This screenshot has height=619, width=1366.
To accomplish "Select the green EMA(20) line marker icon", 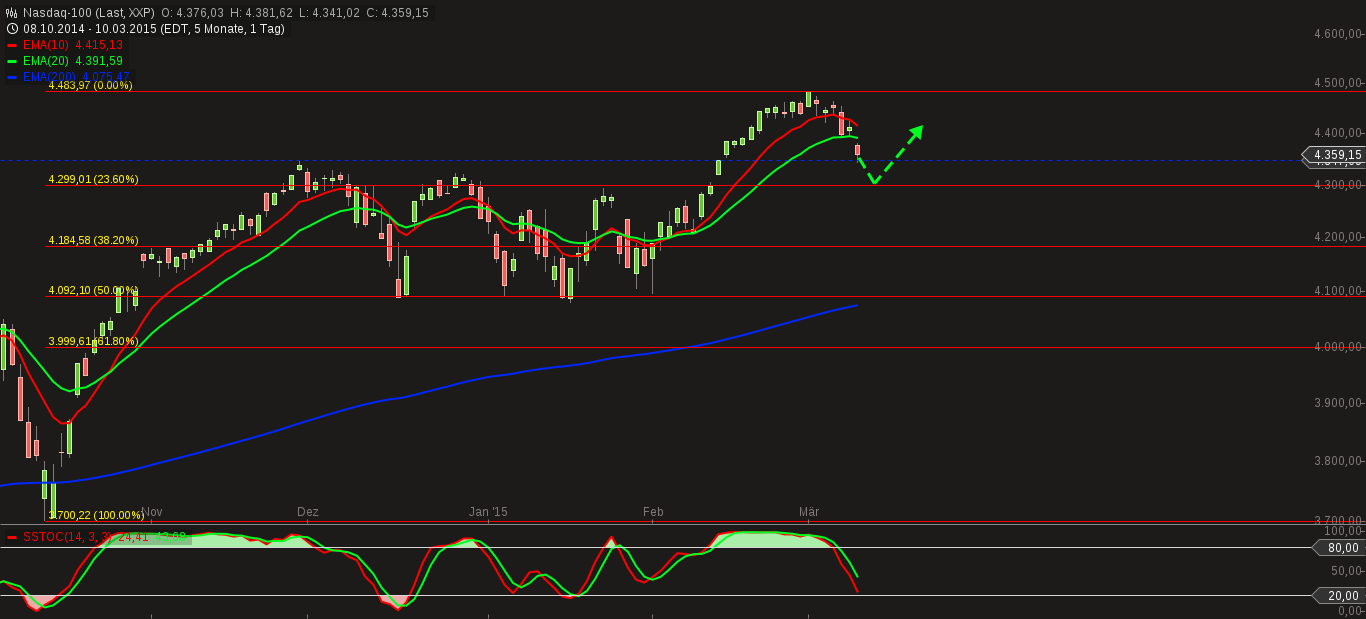I will [x=12, y=60].
